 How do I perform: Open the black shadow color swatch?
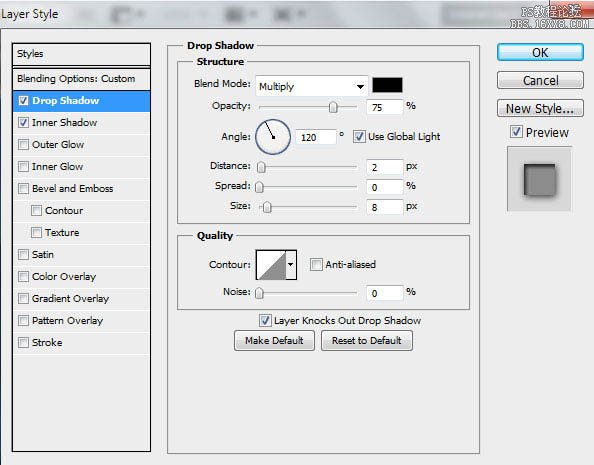[387, 85]
